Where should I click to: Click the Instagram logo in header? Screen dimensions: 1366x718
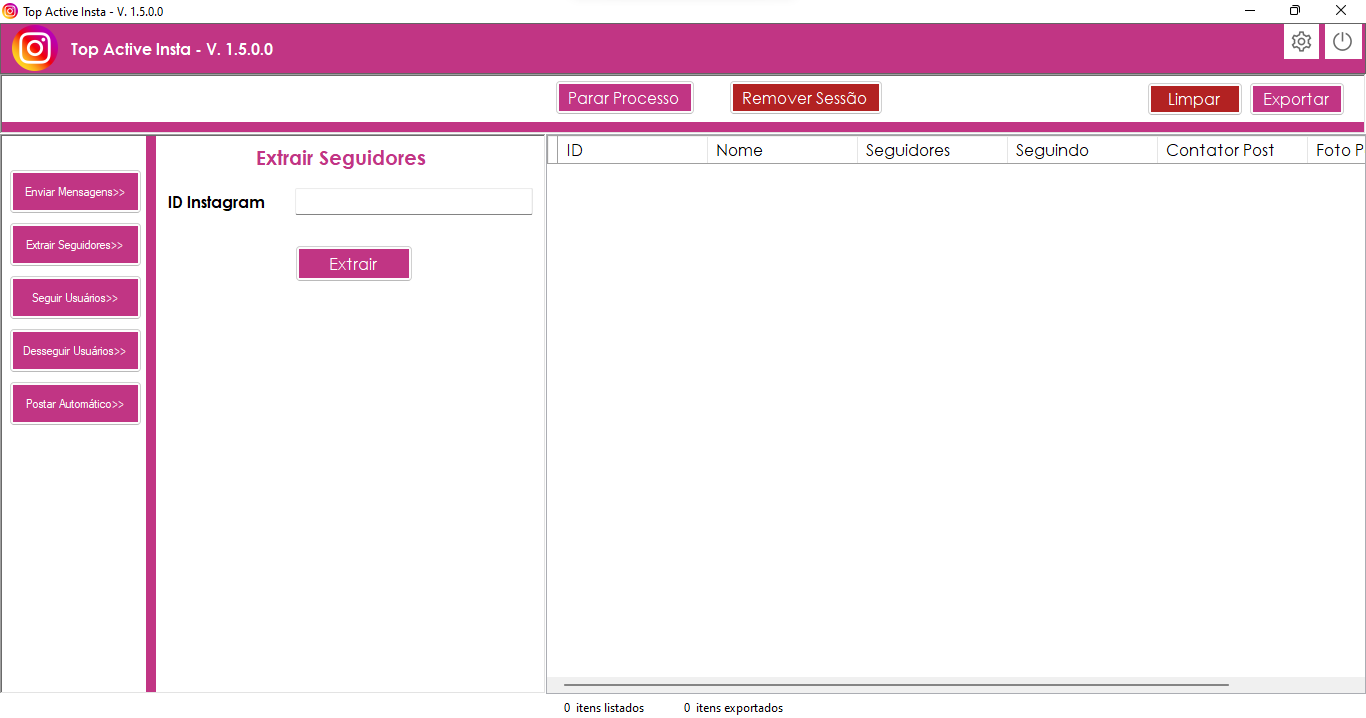point(35,48)
